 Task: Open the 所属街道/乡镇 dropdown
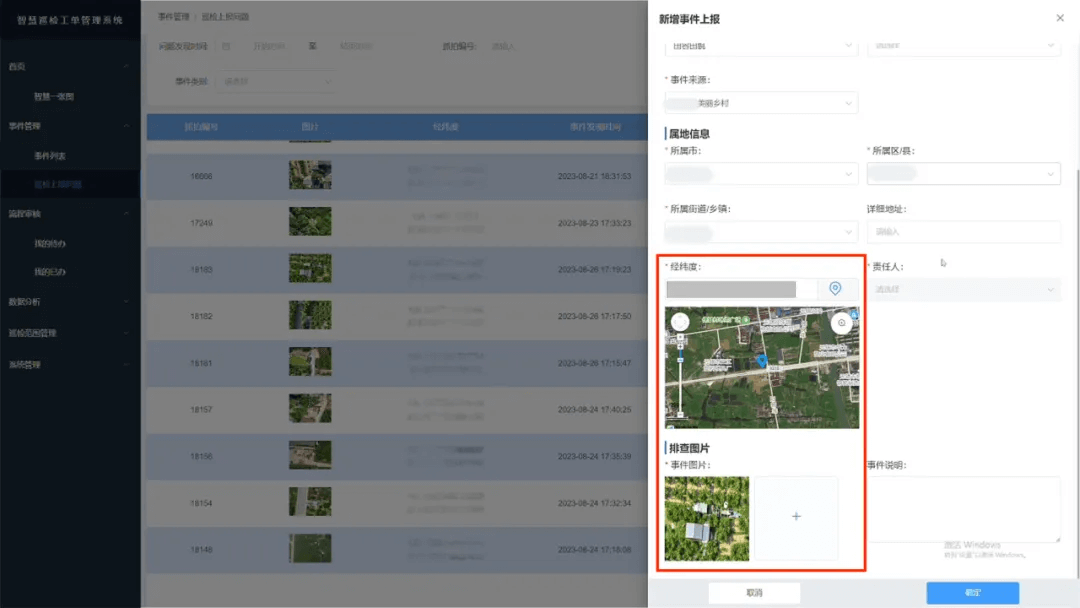coord(761,232)
